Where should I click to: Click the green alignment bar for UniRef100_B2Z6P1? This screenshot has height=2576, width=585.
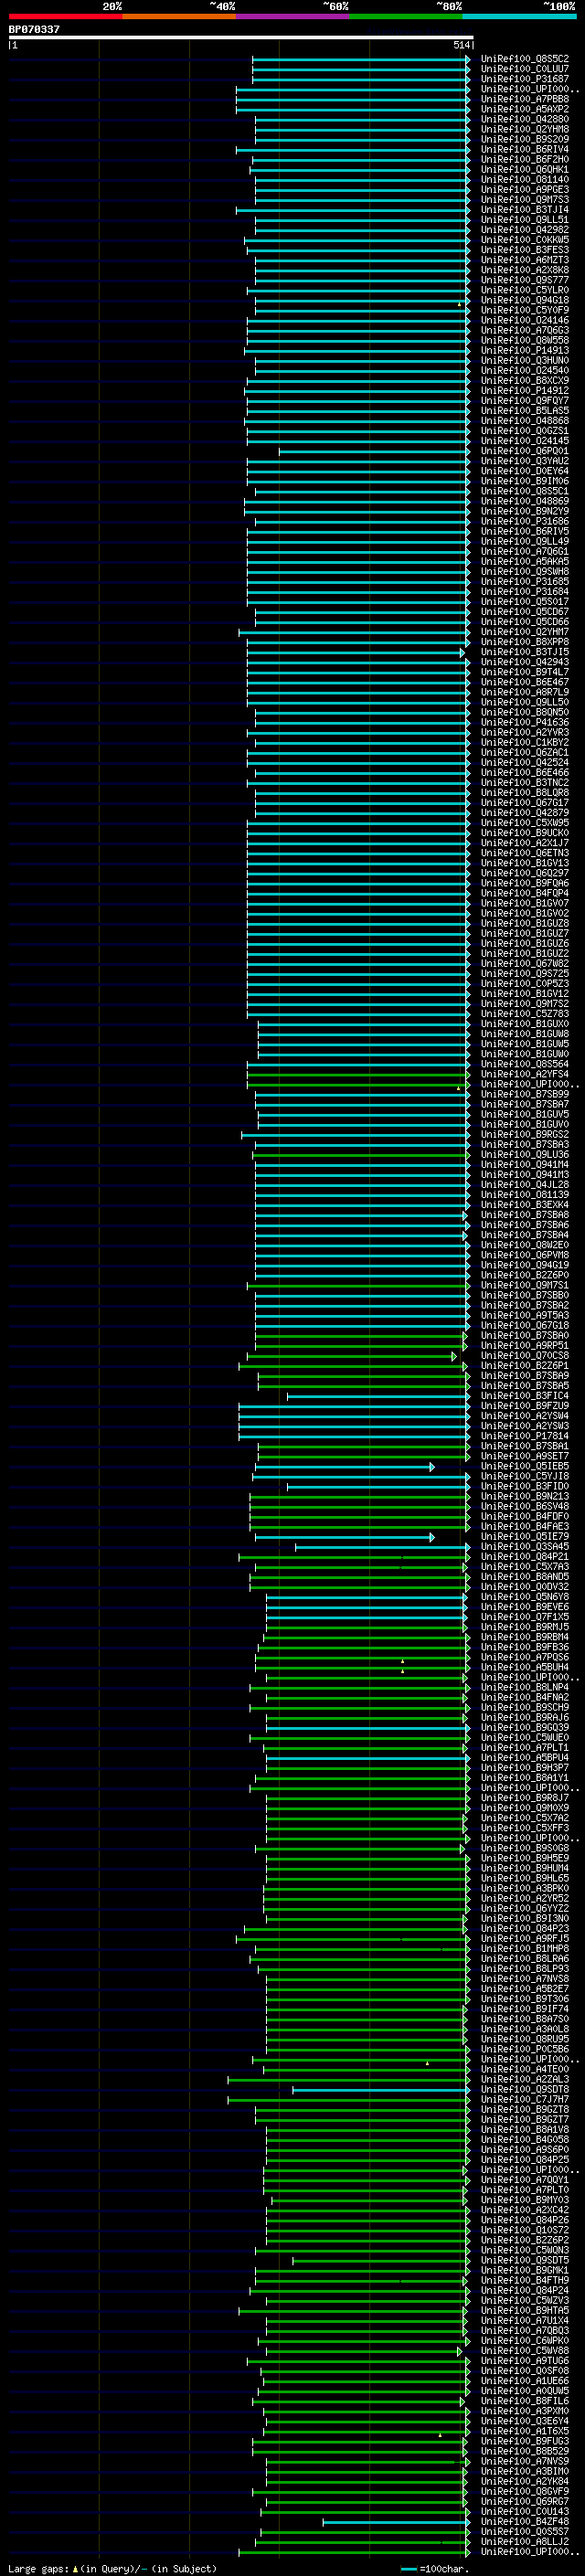[x=354, y=1365]
